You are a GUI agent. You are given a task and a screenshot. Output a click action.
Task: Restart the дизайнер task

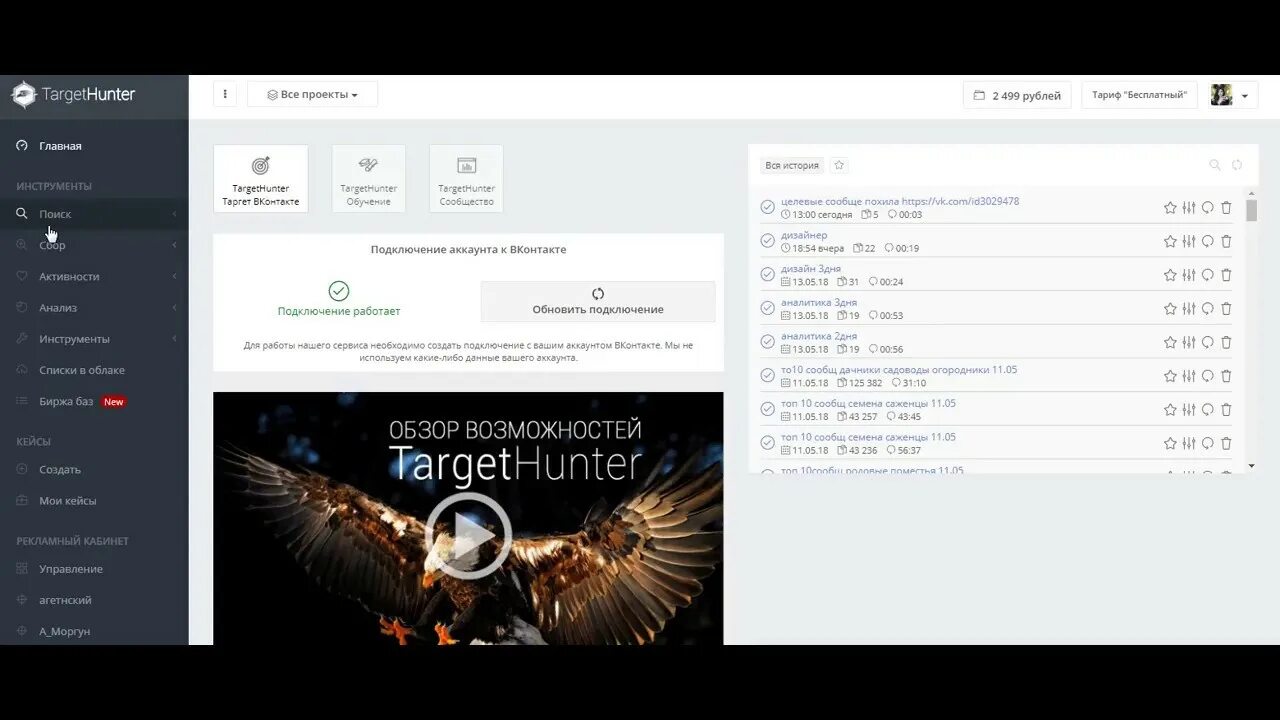click(x=1208, y=241)
